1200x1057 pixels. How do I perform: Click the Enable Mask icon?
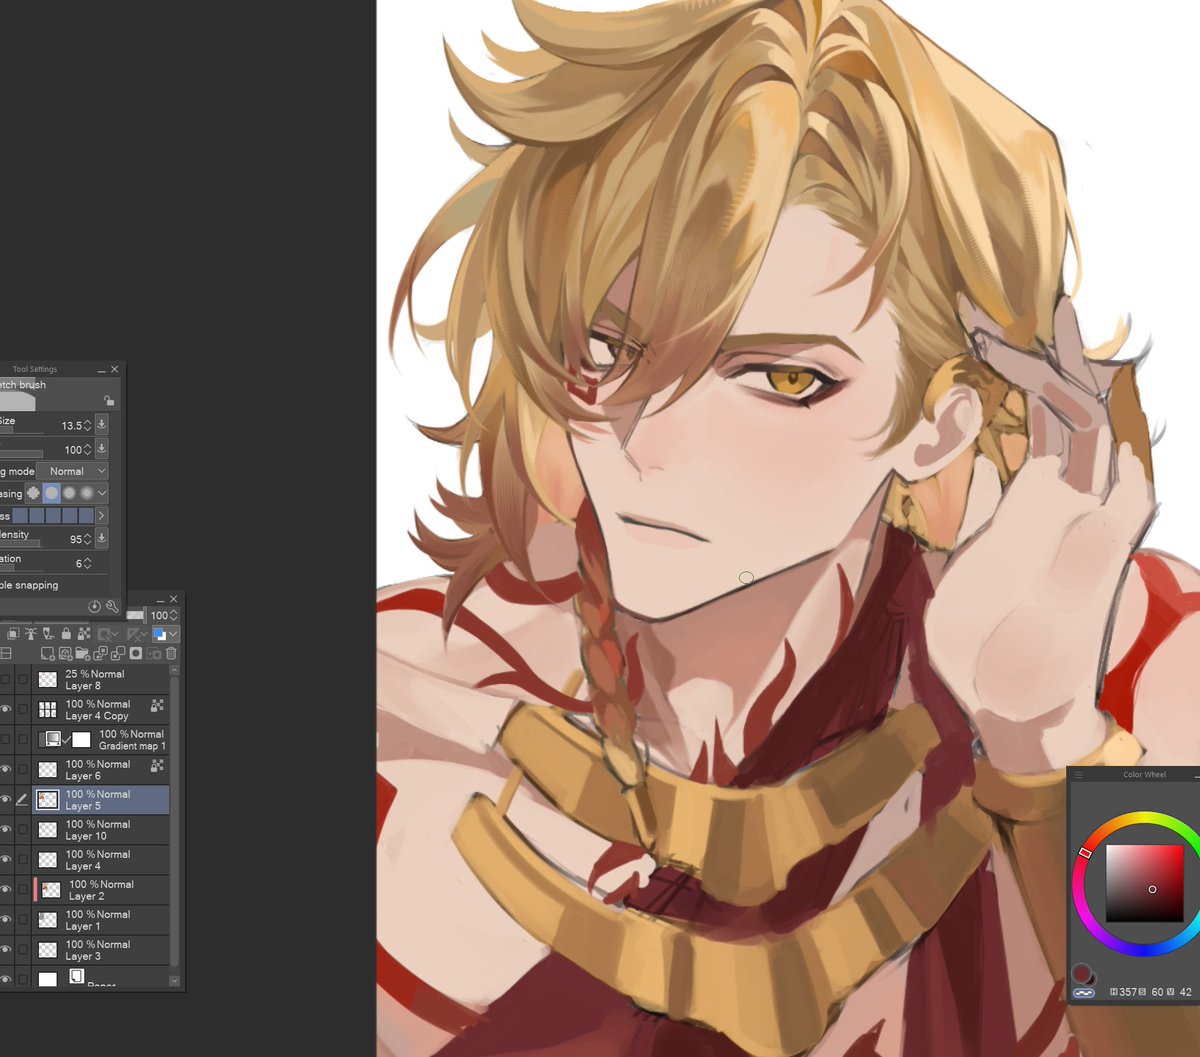coord(108,634)
